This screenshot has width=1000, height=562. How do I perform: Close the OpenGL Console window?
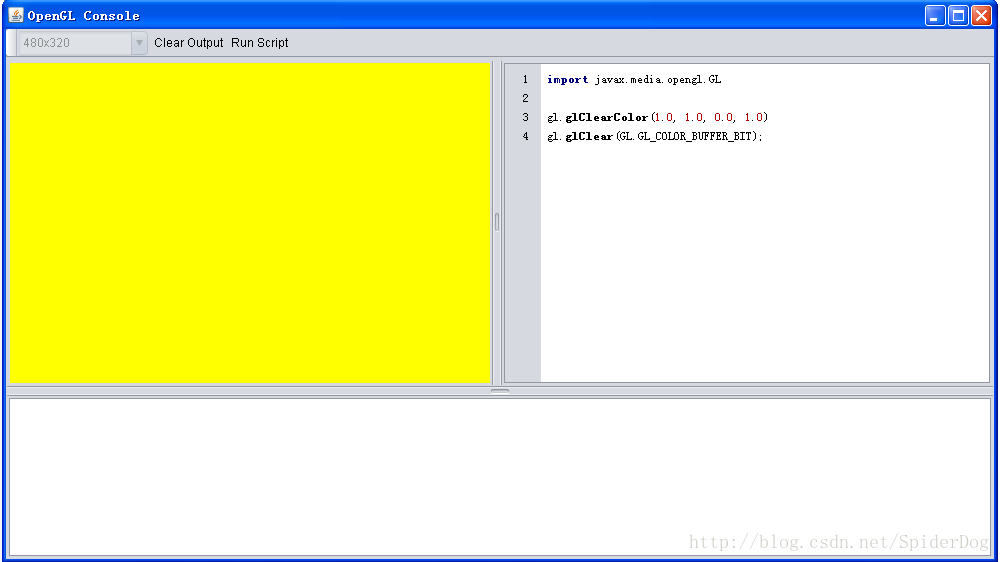click(982, 15)
